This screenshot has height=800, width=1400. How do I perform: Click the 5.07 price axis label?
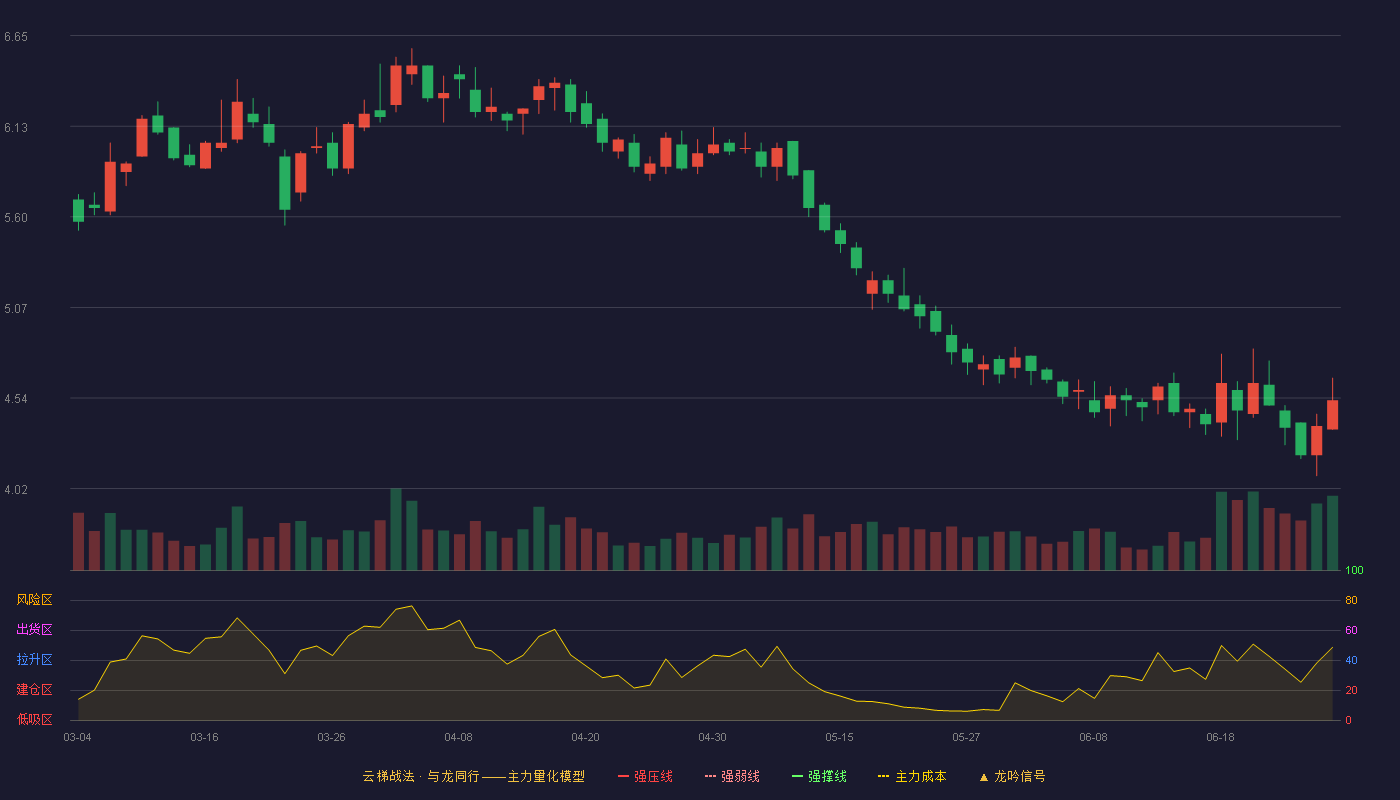coord(16,309)
